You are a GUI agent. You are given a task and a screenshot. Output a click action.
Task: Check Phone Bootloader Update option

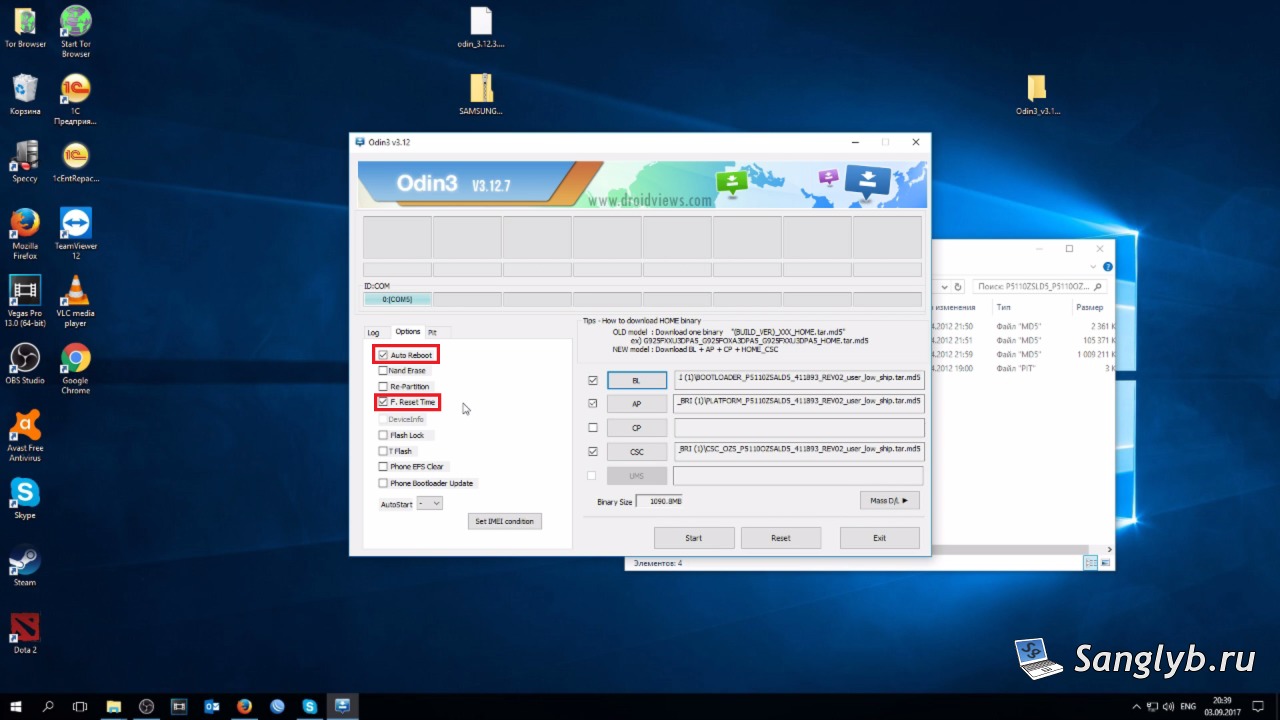[x=383, y=483]
